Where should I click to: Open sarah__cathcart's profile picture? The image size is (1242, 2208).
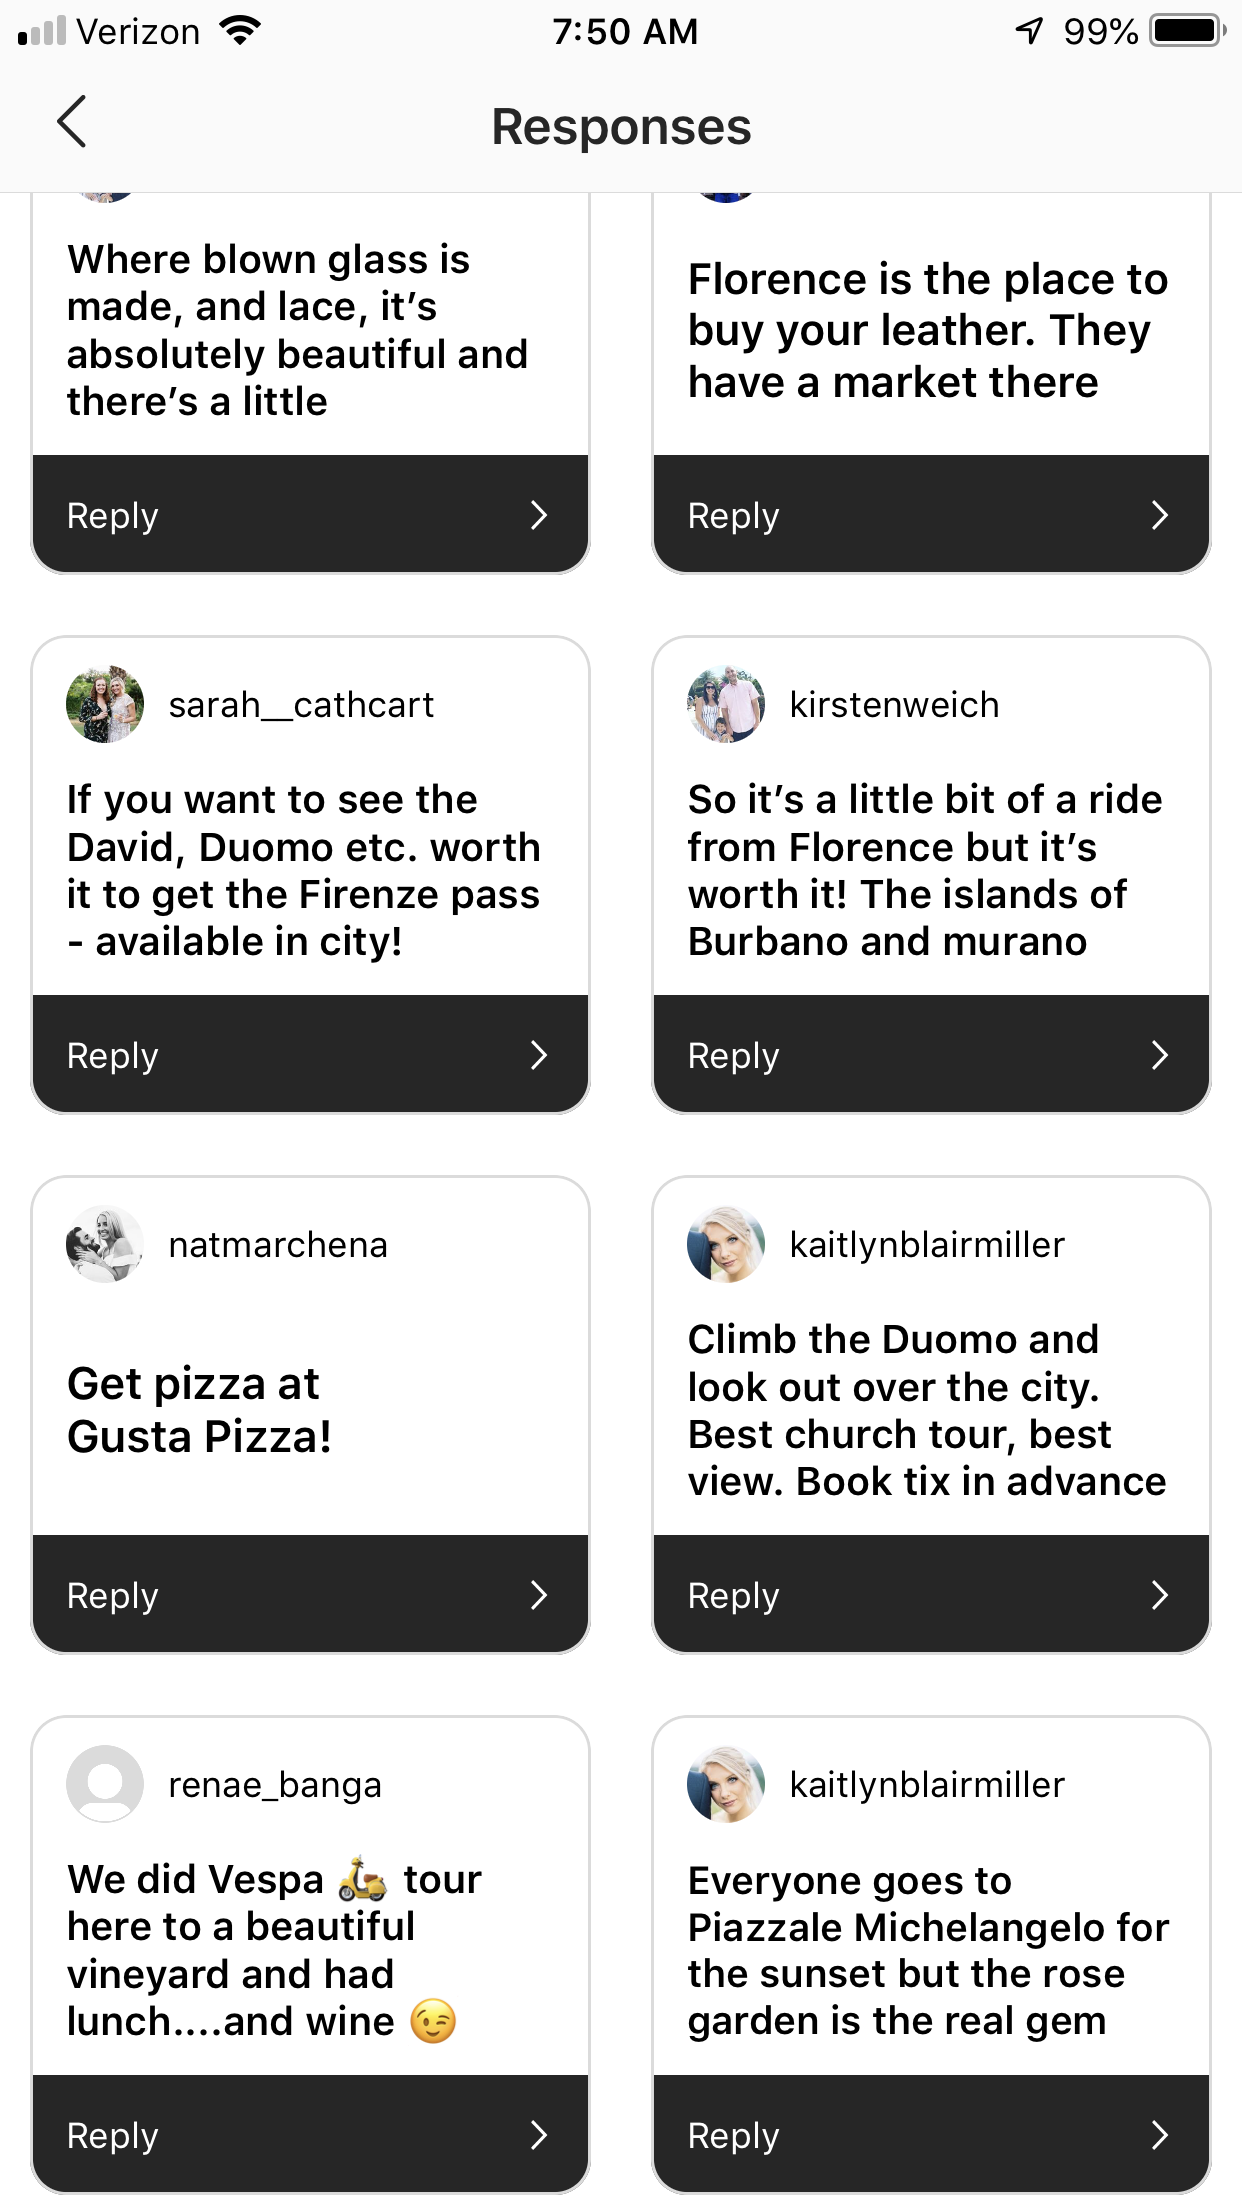tap(105, 704)
